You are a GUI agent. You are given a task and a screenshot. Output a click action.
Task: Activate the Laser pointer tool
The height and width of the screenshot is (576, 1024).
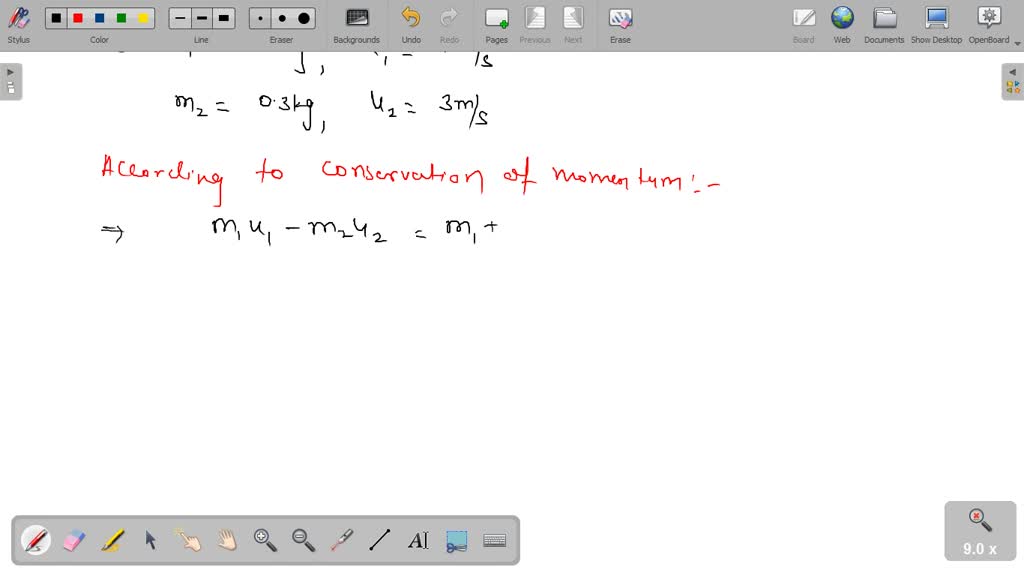point(340,540)
